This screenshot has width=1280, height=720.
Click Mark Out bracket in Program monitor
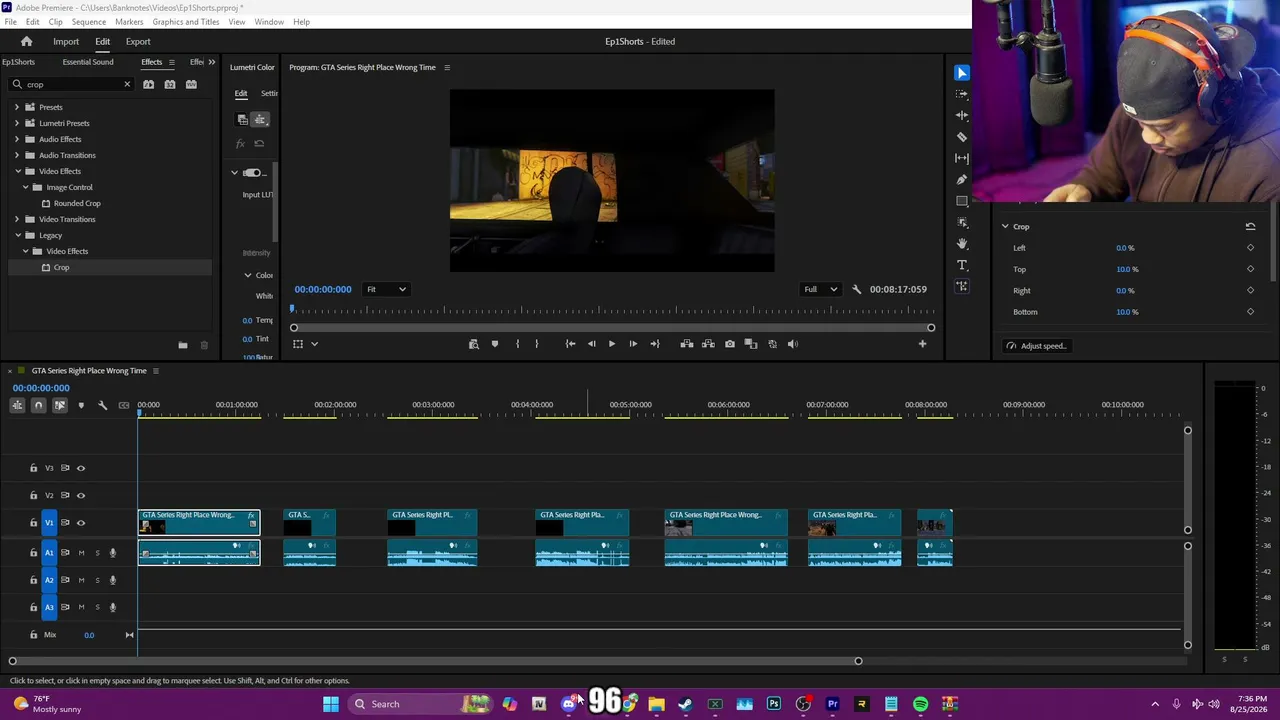537,344
